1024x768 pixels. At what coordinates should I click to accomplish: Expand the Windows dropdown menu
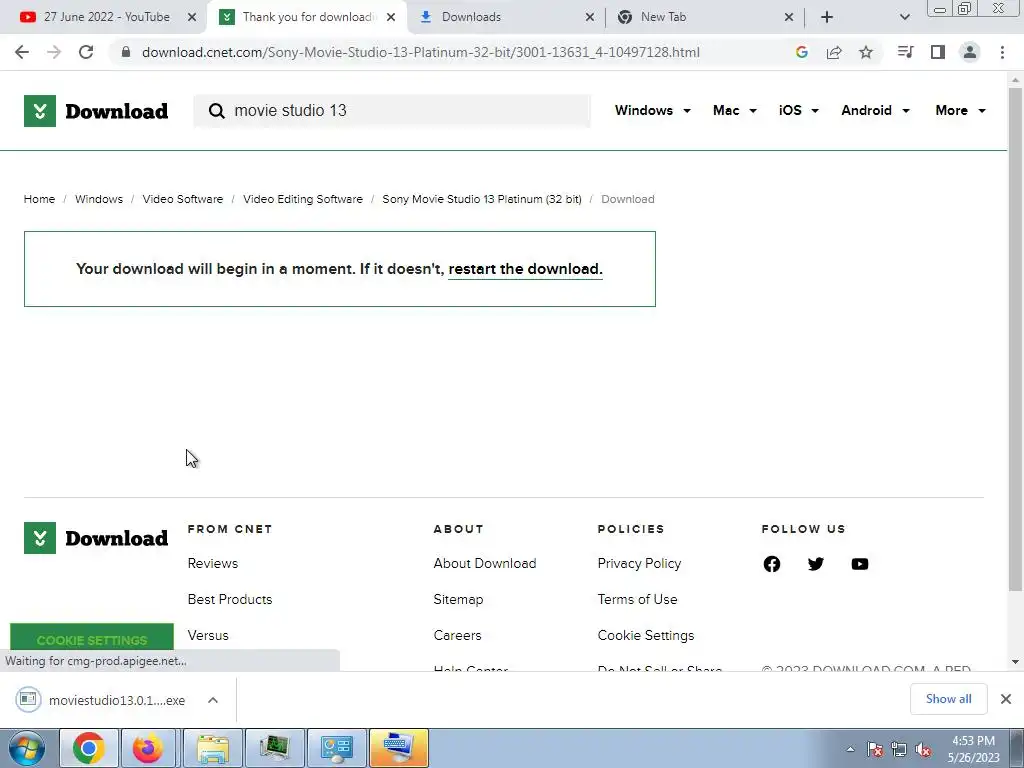pos(652,110)
